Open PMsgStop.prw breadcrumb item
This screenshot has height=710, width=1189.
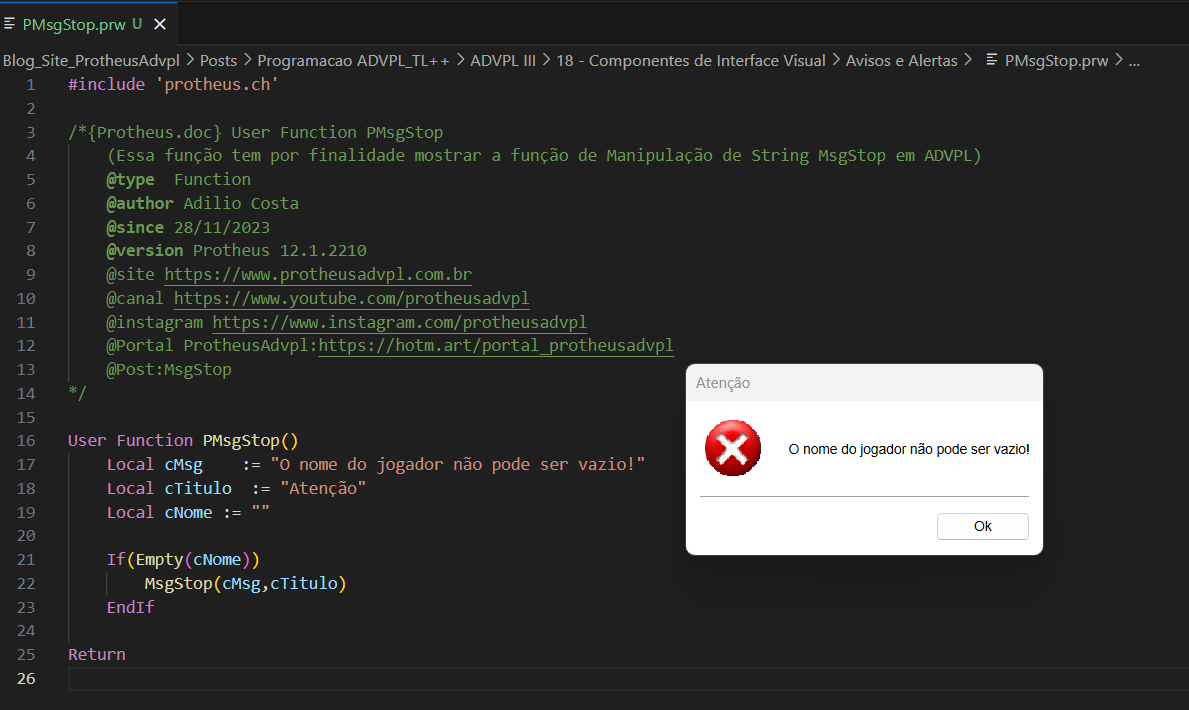click(x=1056, y=61)
